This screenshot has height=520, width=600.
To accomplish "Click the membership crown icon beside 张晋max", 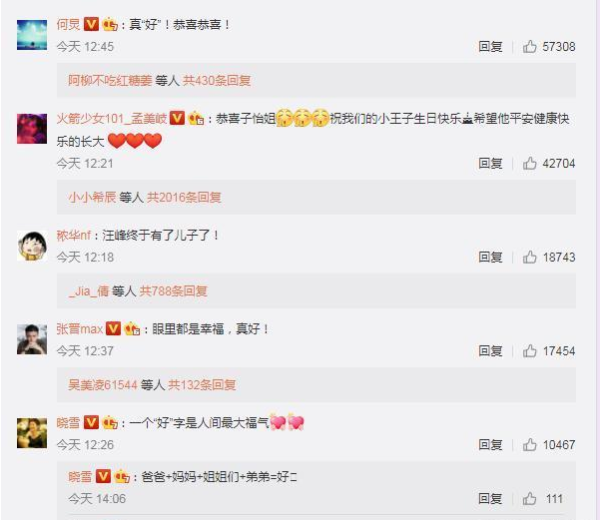I will click(x=132, y=329).
